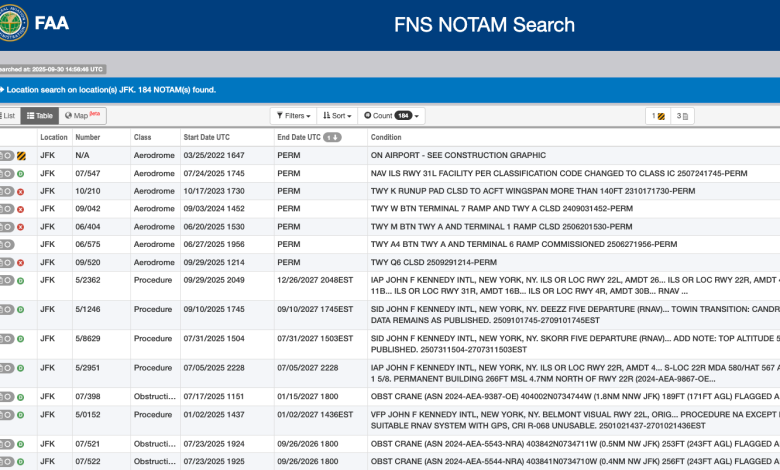The height and width of the screenshot is (470, 780).
Task: Click the green status icon for NOTAM 07/398
Action: (20, 397)
